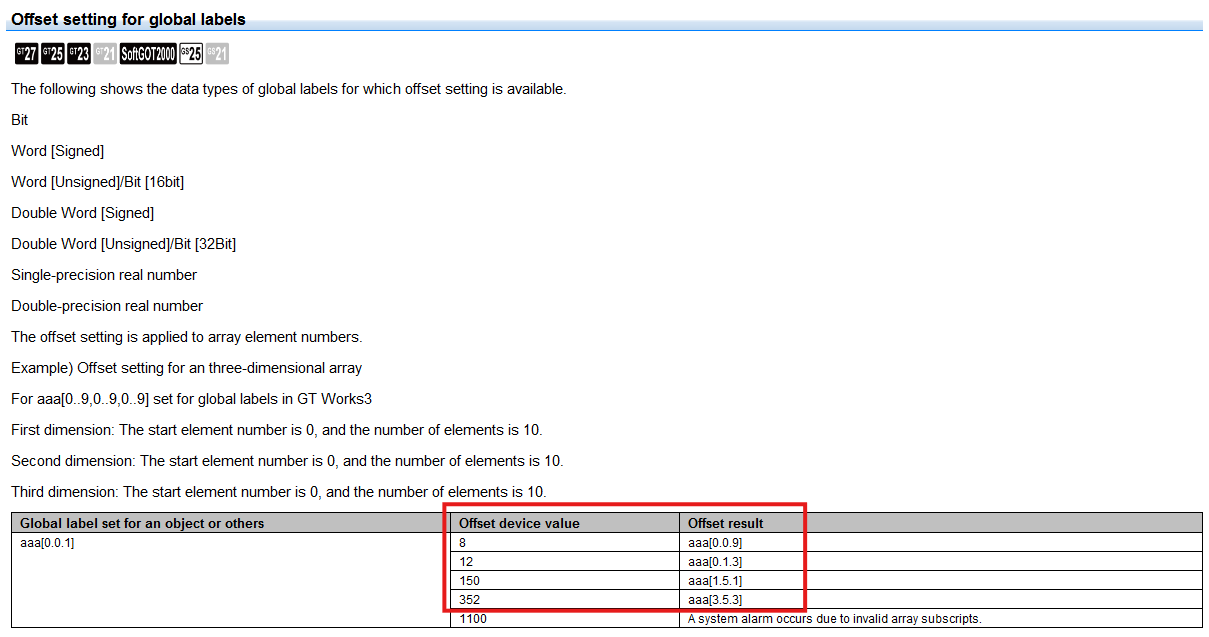Click the GT27 model badge

[26, 54]
